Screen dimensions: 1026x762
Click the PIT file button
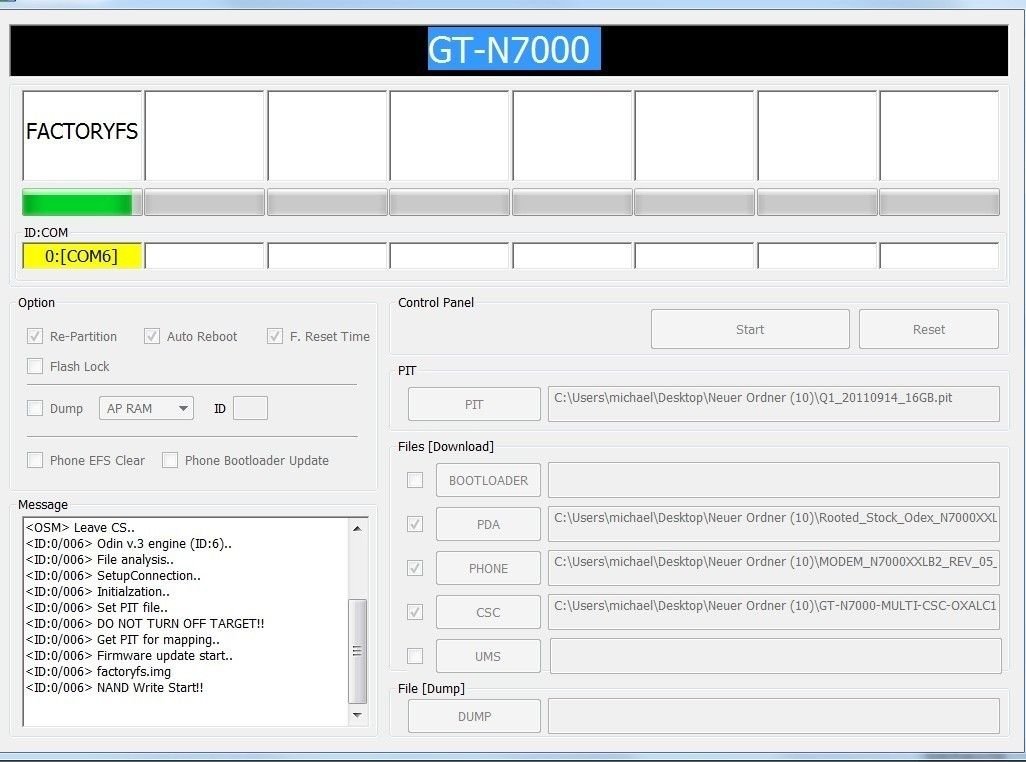pyautogui.click(x=474, y=404)
